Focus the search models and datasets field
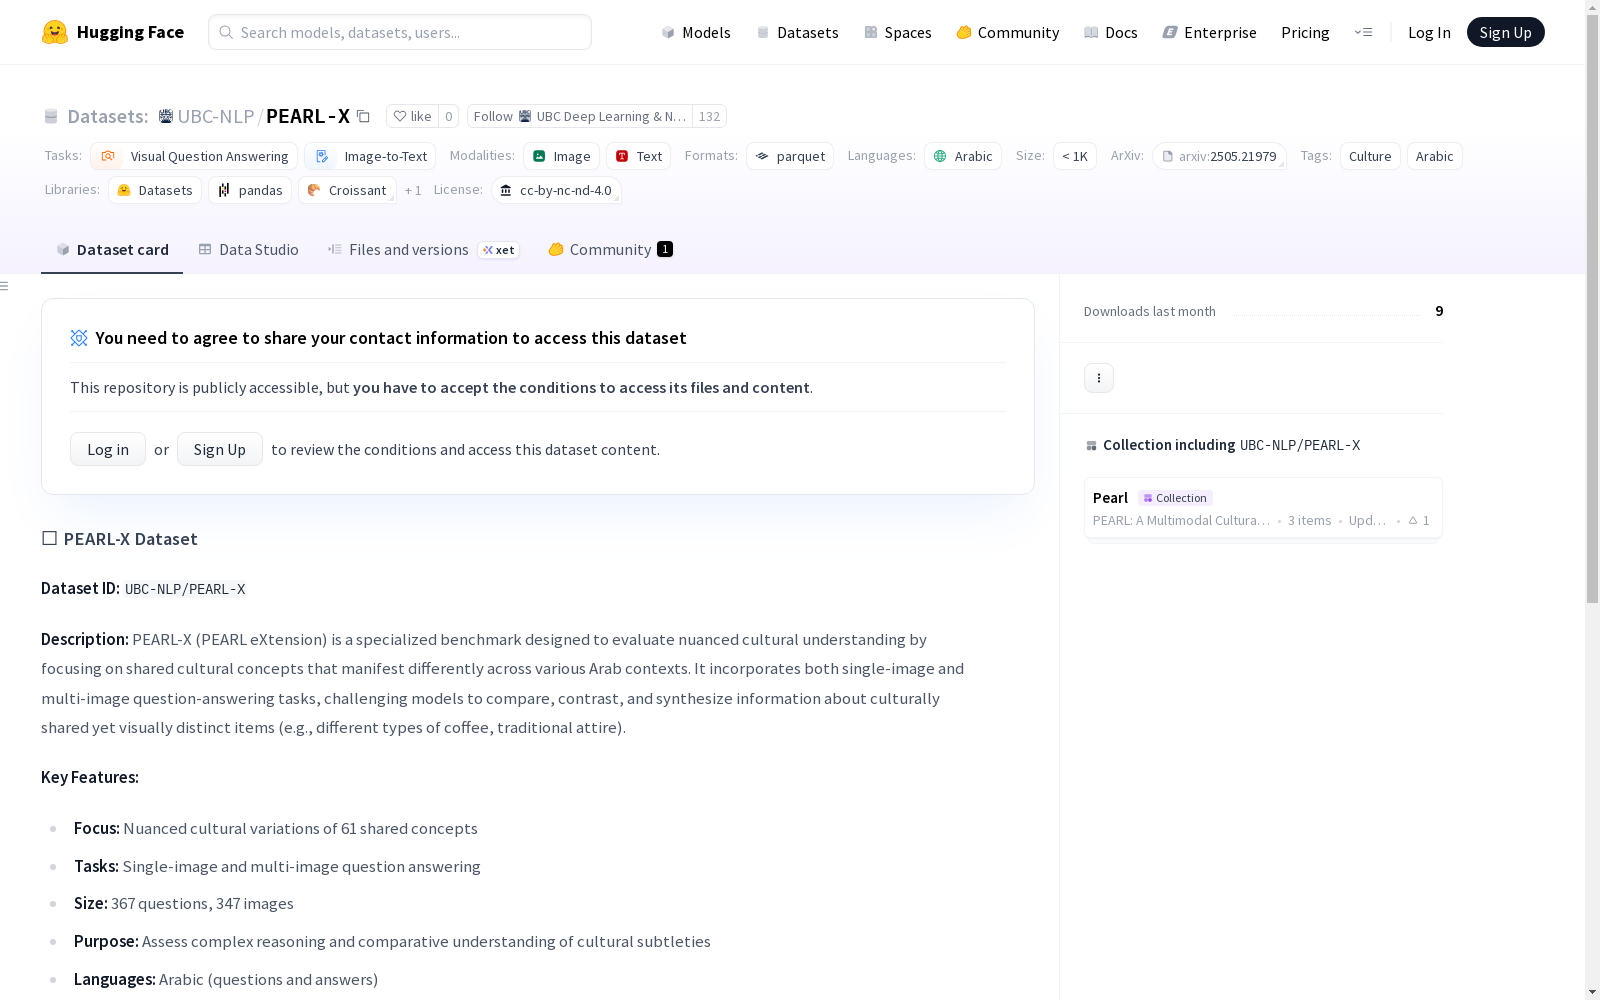1600x1000 pixels. 400,32
